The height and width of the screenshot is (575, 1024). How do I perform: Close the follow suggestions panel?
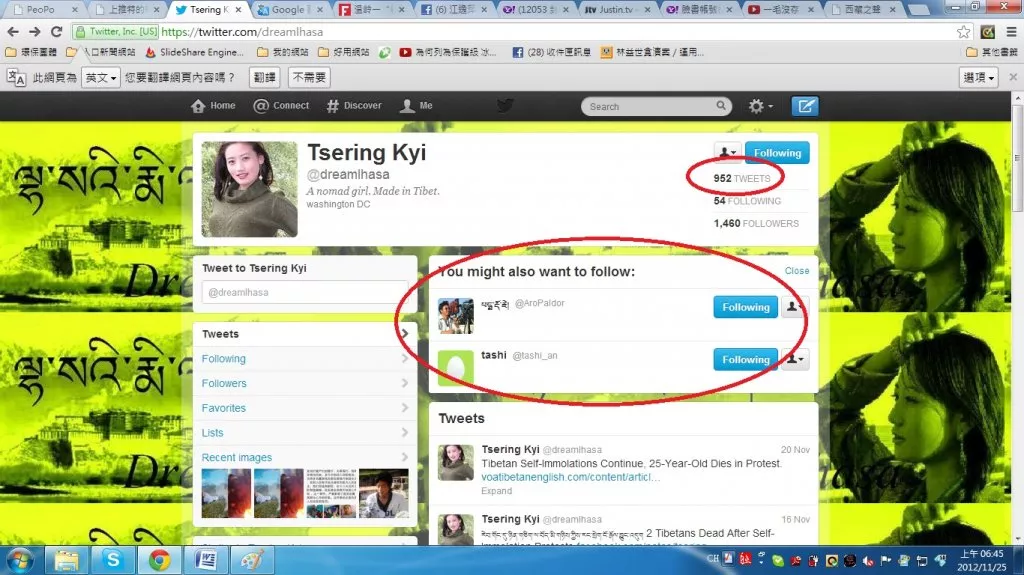[797, 271]
